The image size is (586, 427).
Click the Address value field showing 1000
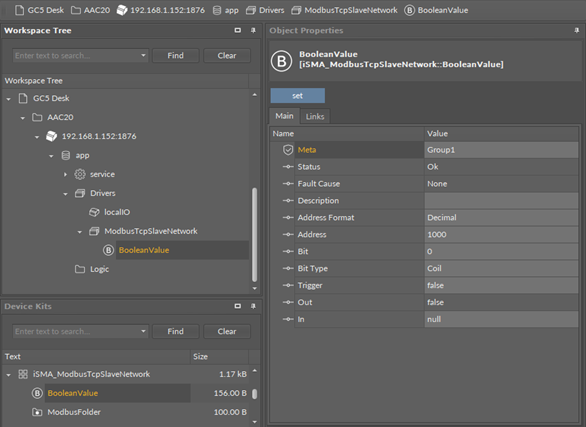[x=501, y=235]
